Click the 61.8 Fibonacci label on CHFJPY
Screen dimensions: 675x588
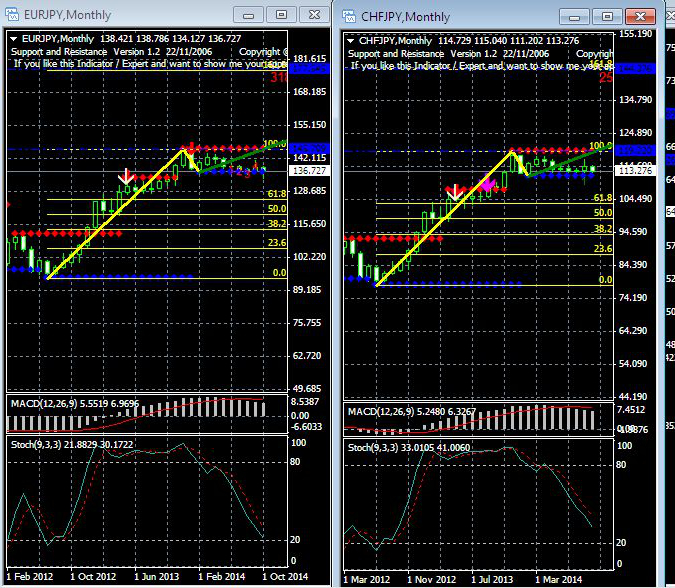[x=603, y=198]
